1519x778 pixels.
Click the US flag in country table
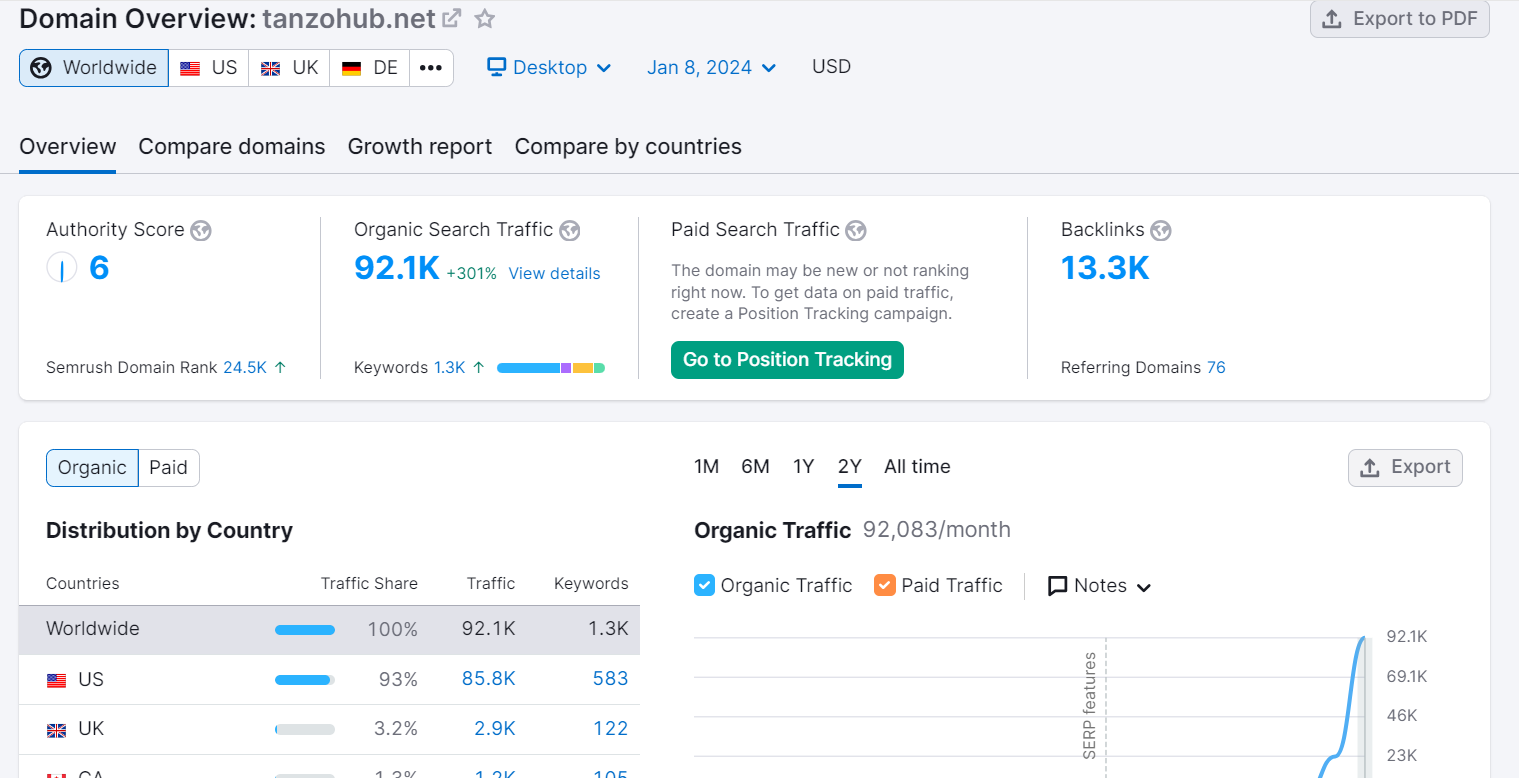pyautogui.click(x=57, y=680)
